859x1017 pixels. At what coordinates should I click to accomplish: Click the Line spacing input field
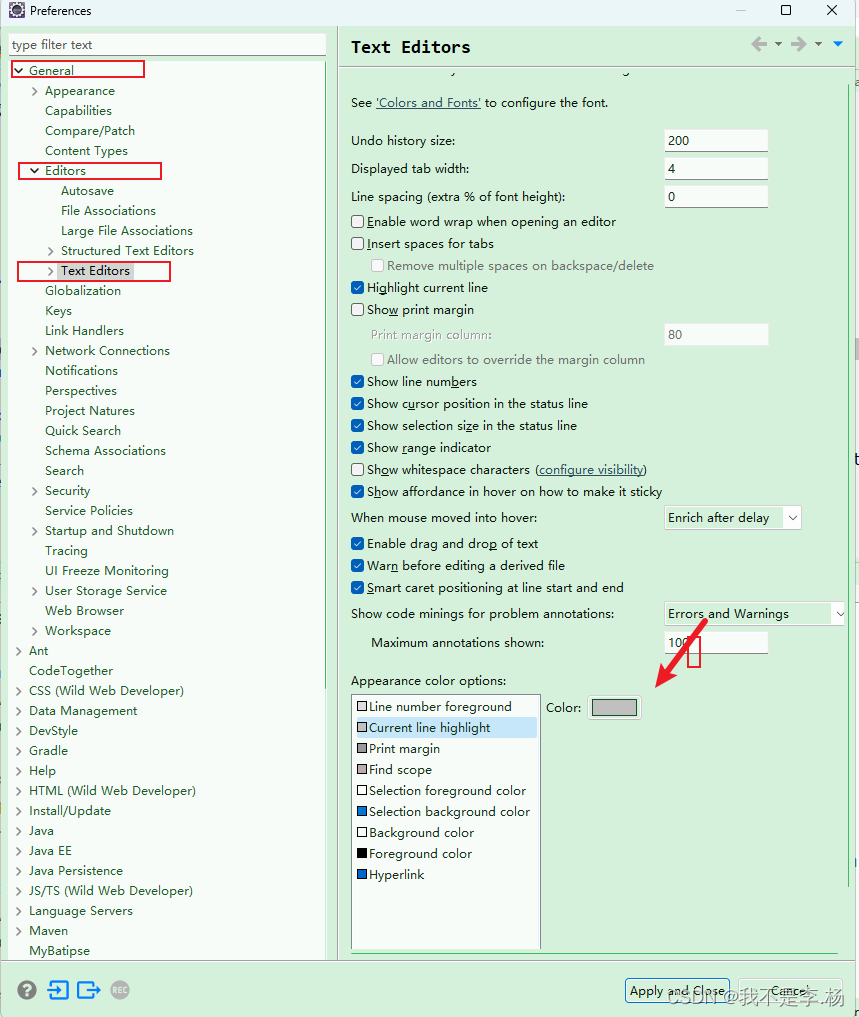pyautogui.click(x=716, y=197)
